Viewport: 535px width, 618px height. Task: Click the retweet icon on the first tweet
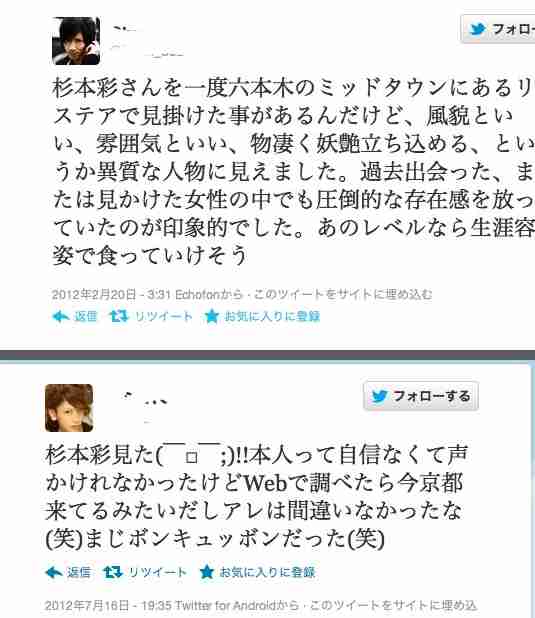click(x=119, y=316)
